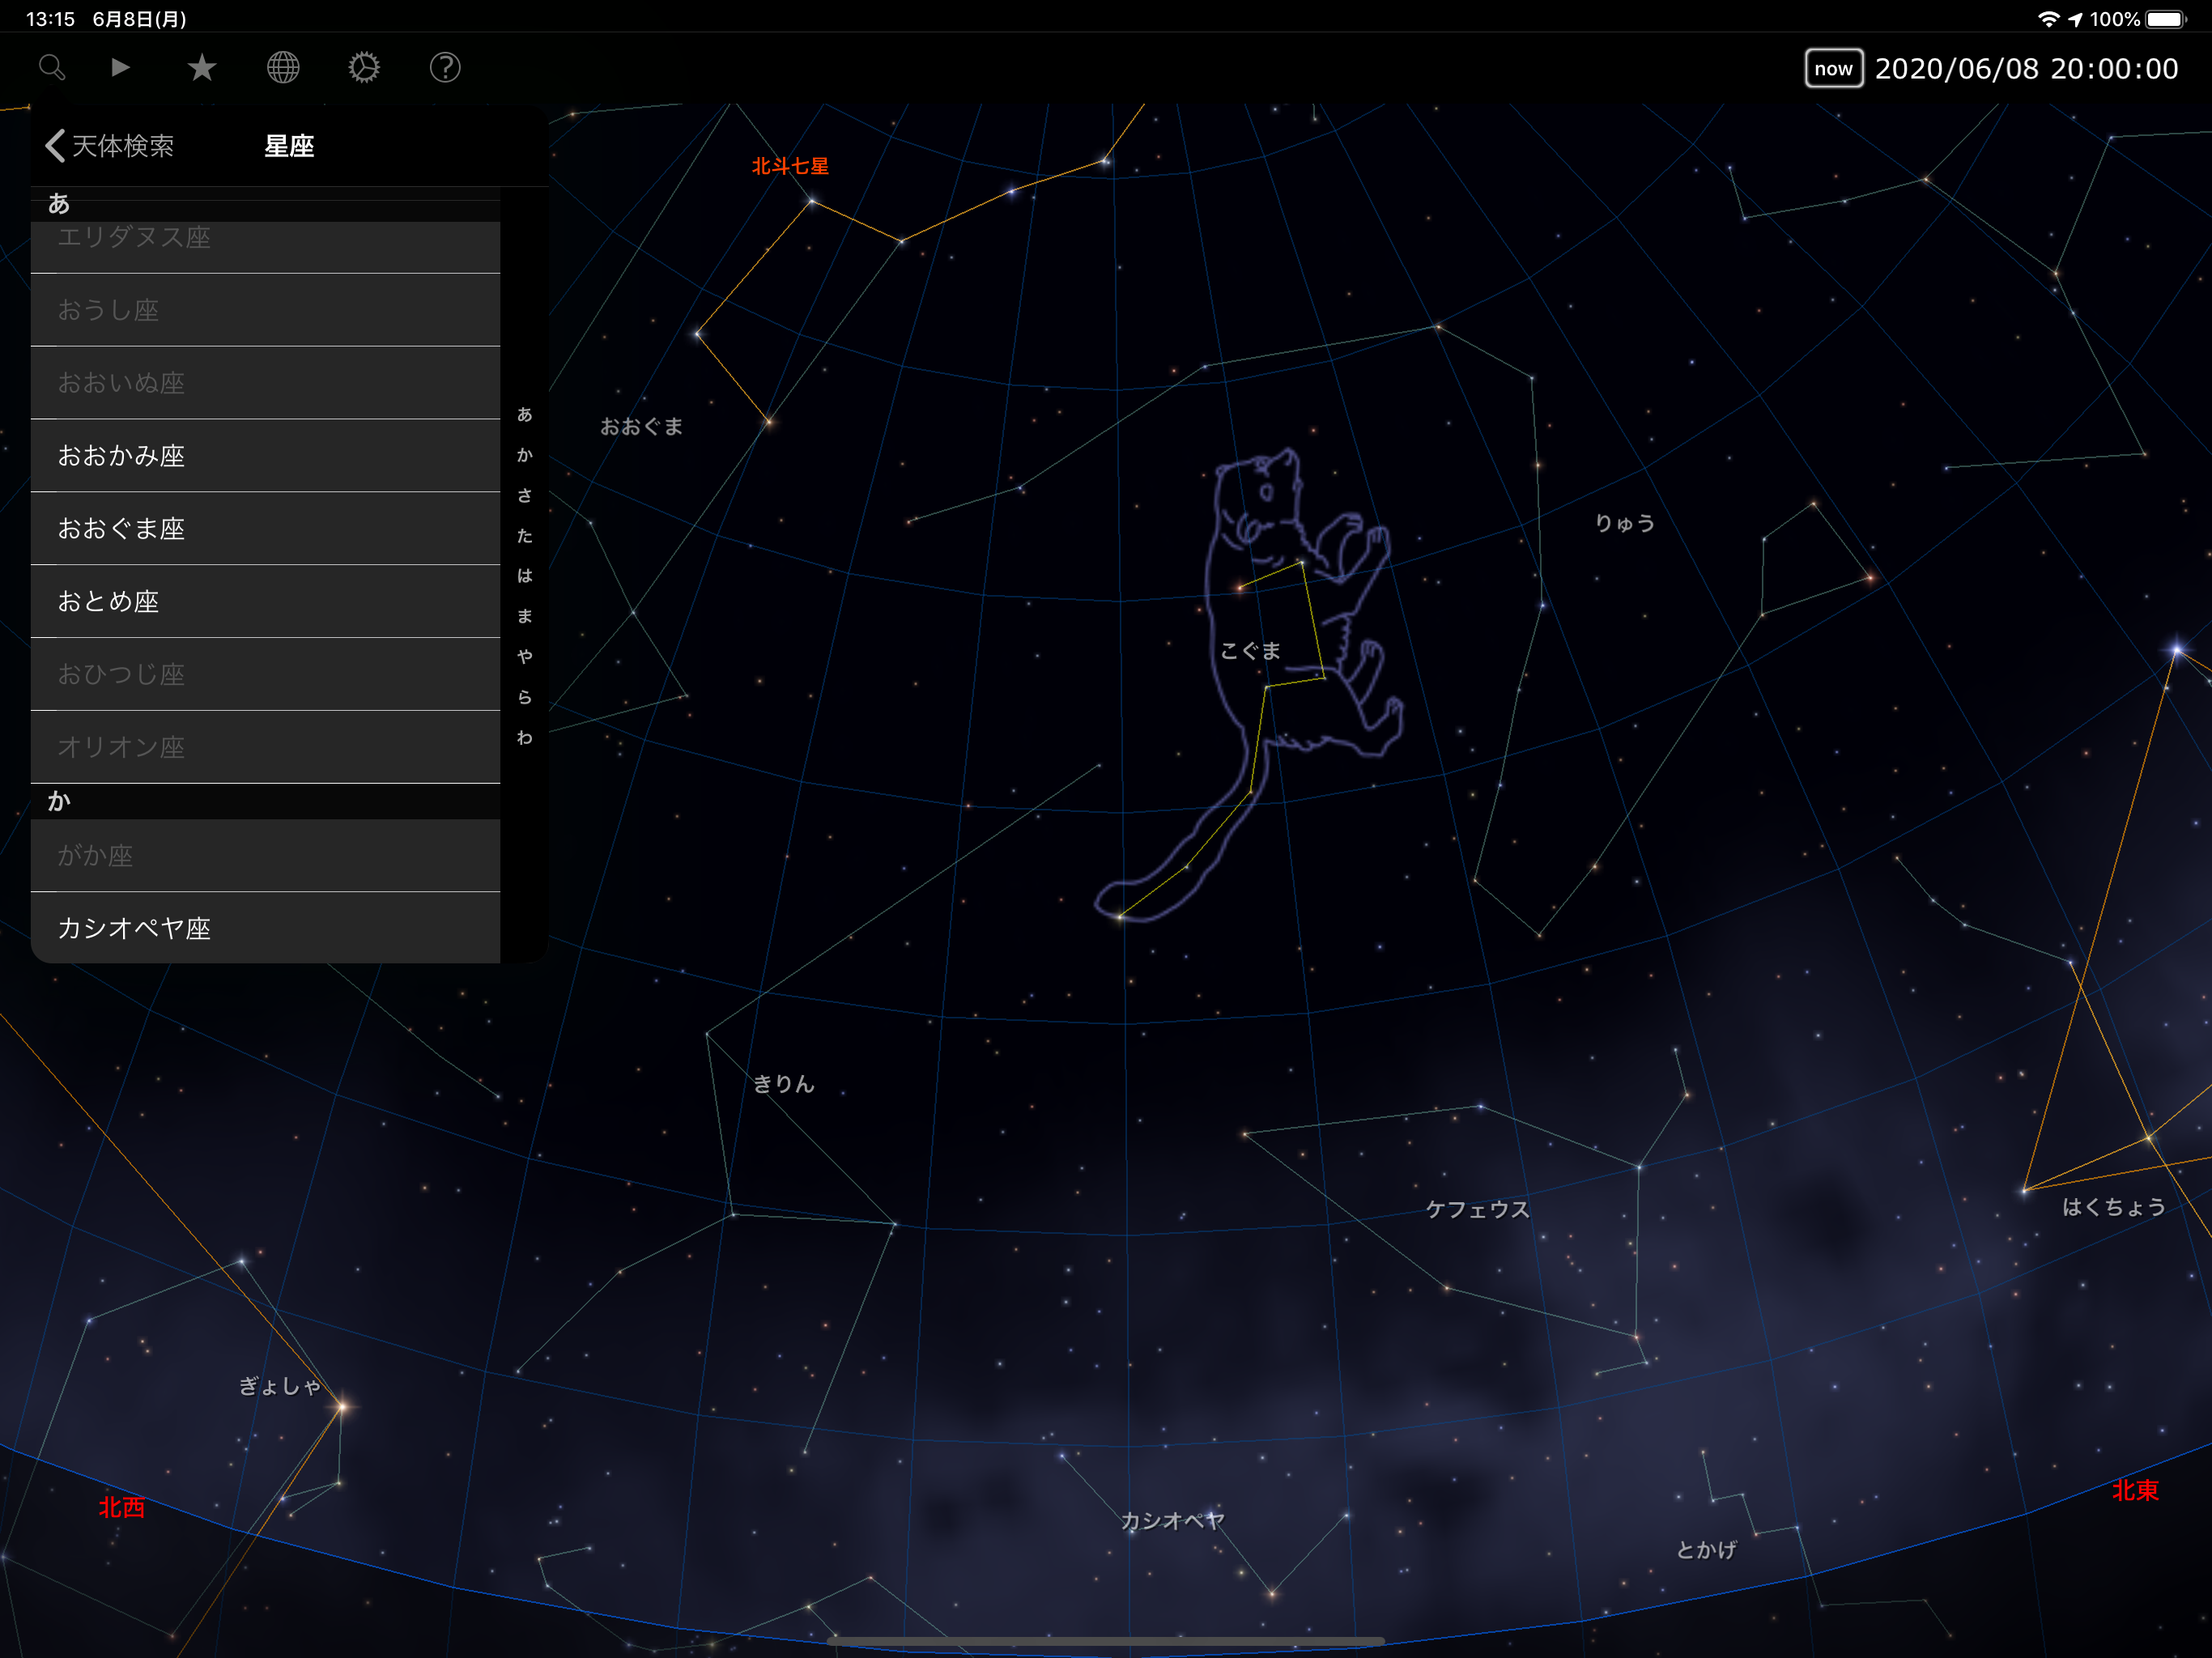Jump to は in the index bar
This screenshot has height=1658, width=2212.
(x=525, y=576)
